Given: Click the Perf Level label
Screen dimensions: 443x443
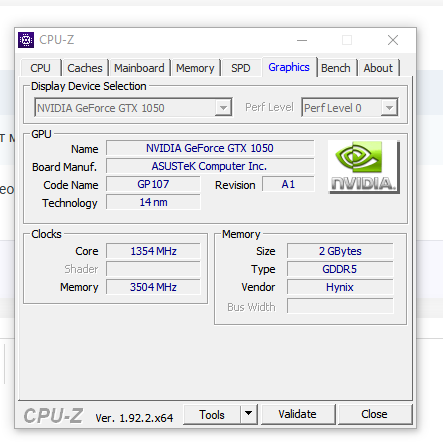Looking at the screenshot, I should pyautogui.click(x=269, y=107).
